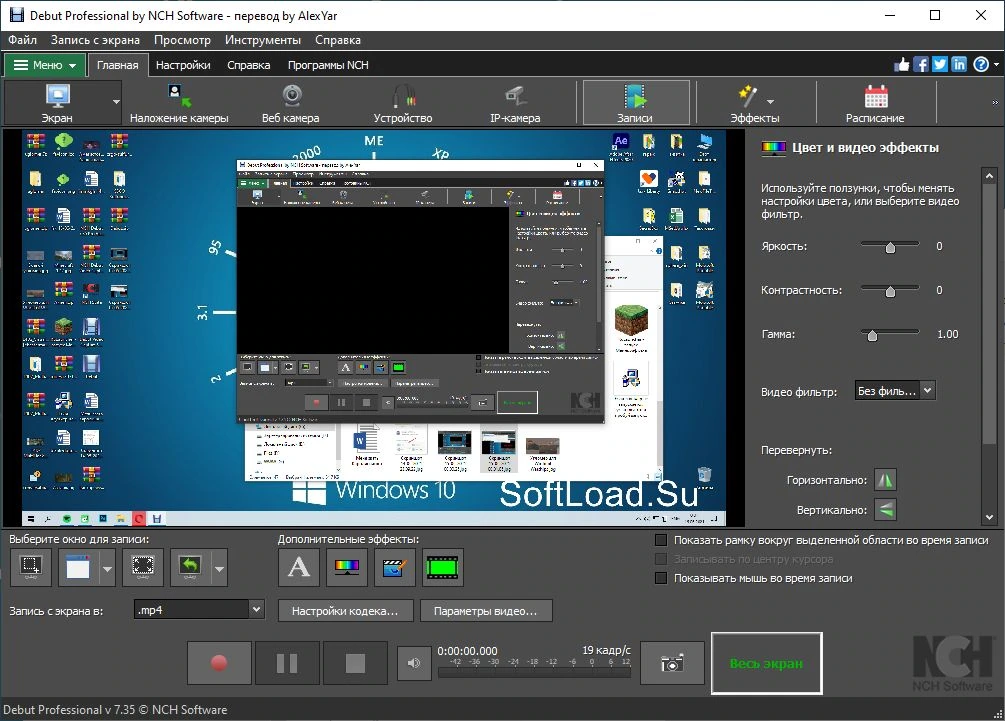Click the thumbs-up like icon

[902, 65]
